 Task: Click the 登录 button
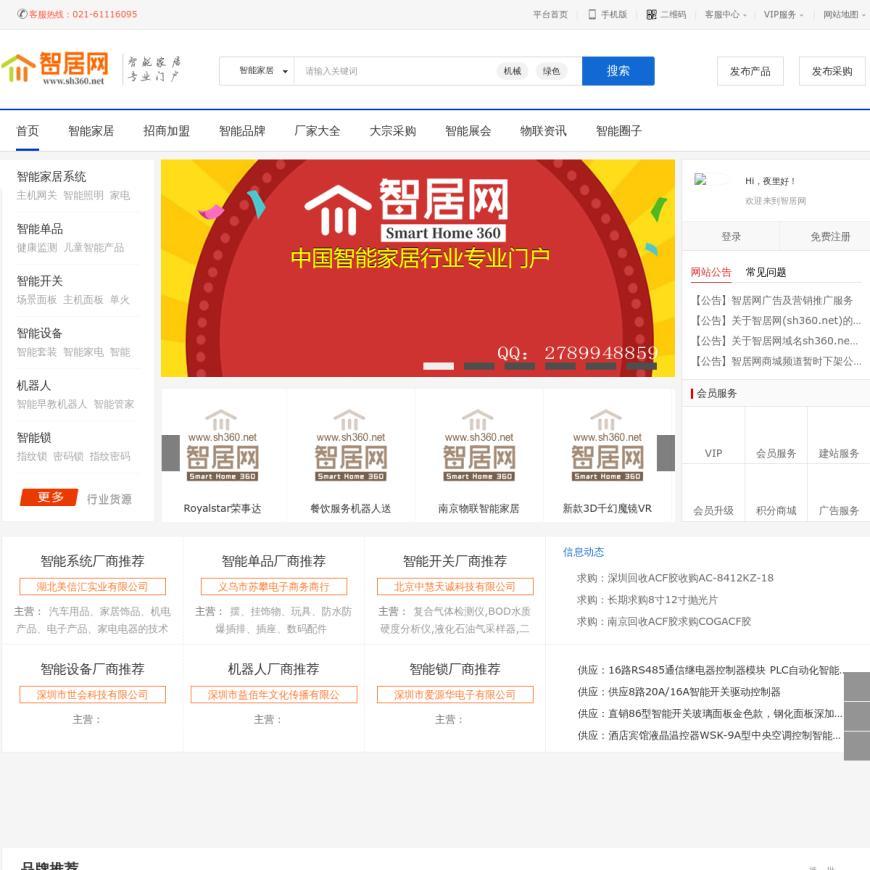tap(731, 237)
